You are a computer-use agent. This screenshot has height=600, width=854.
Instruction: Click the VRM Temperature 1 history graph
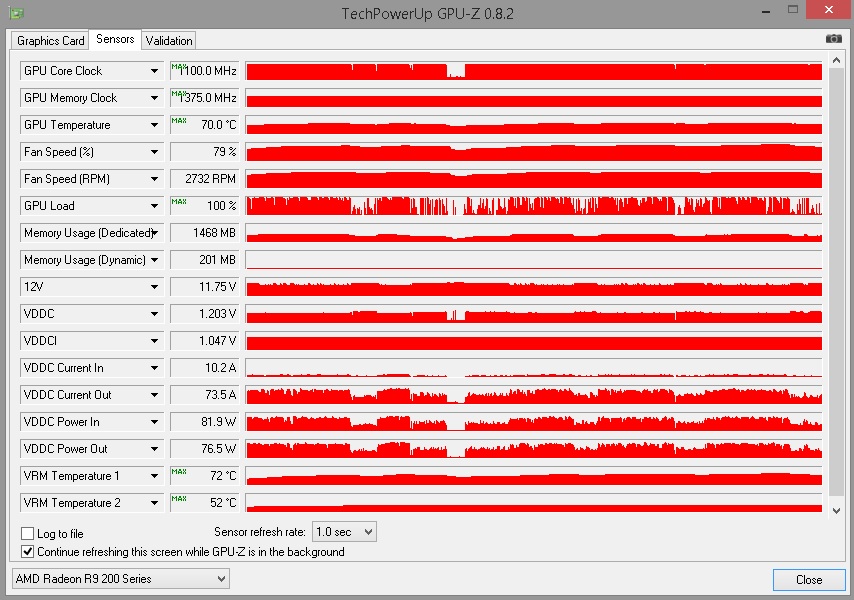(x=534, y=476)
